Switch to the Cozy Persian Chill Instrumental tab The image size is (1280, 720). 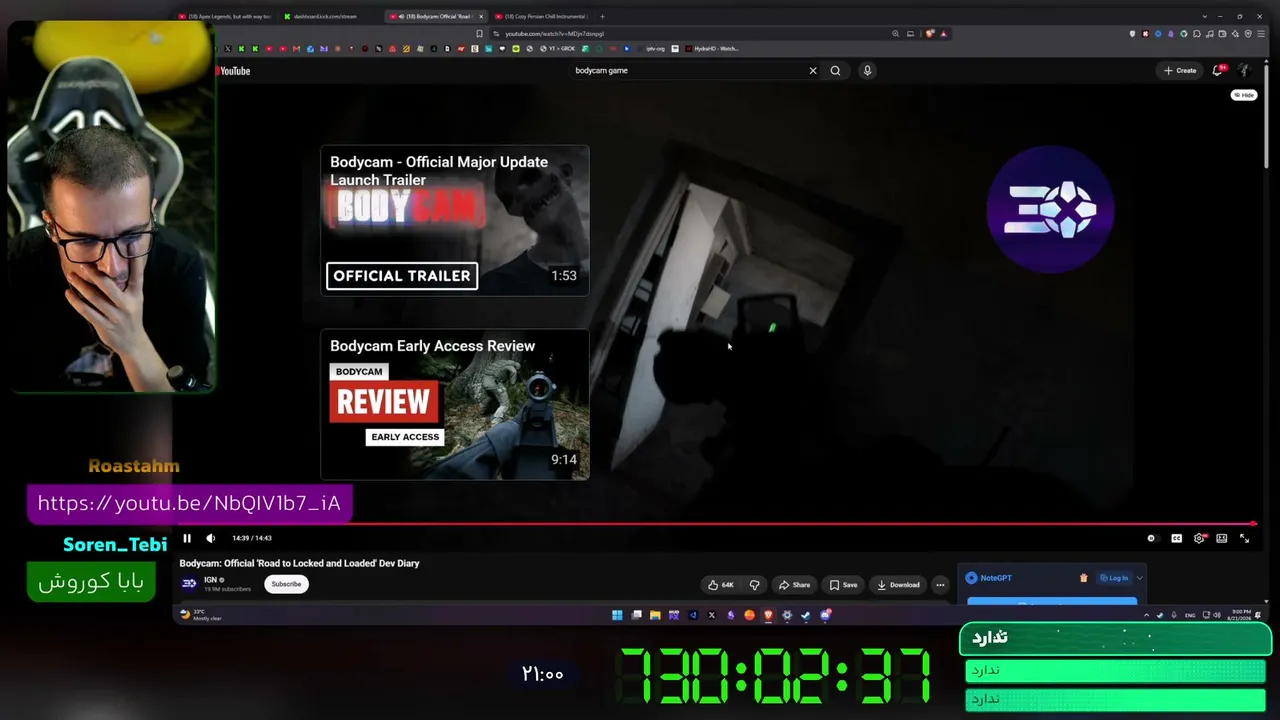tap(541, 16)
